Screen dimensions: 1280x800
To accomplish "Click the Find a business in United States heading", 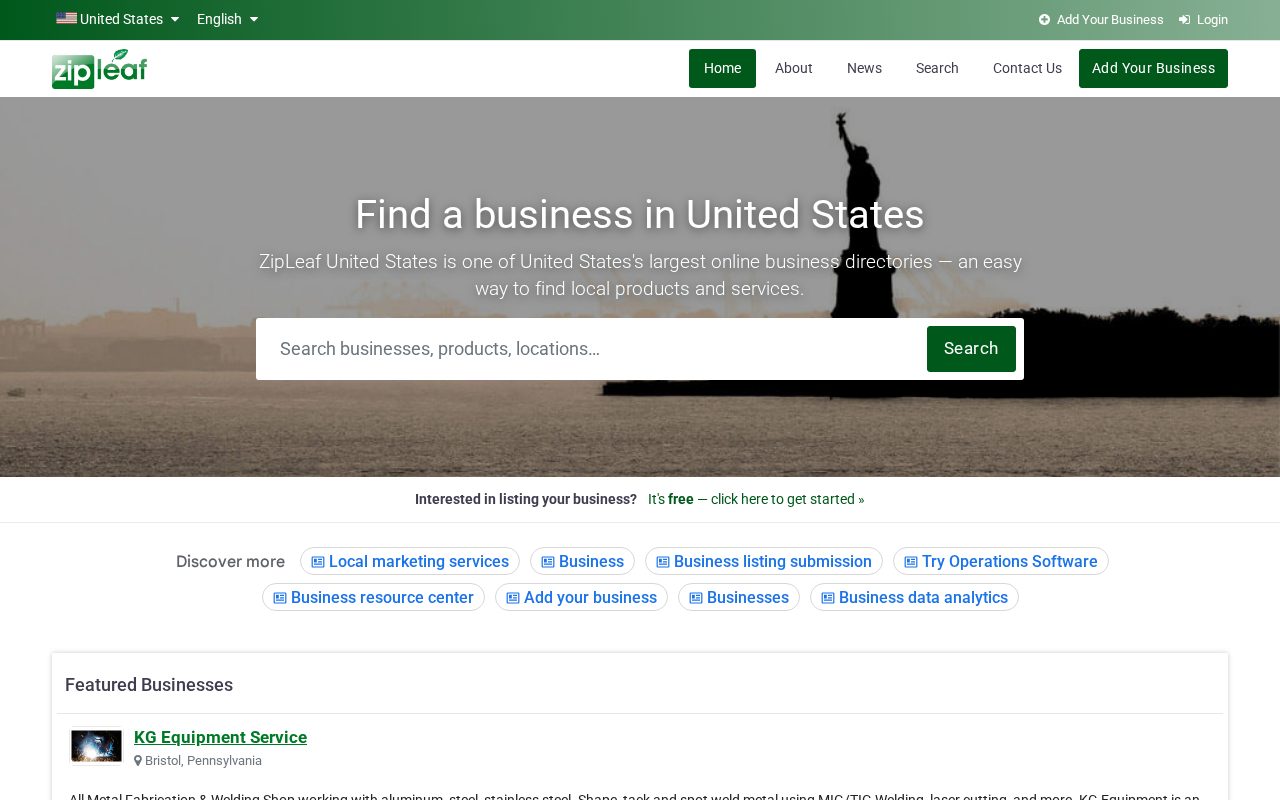I will point(640,215).
